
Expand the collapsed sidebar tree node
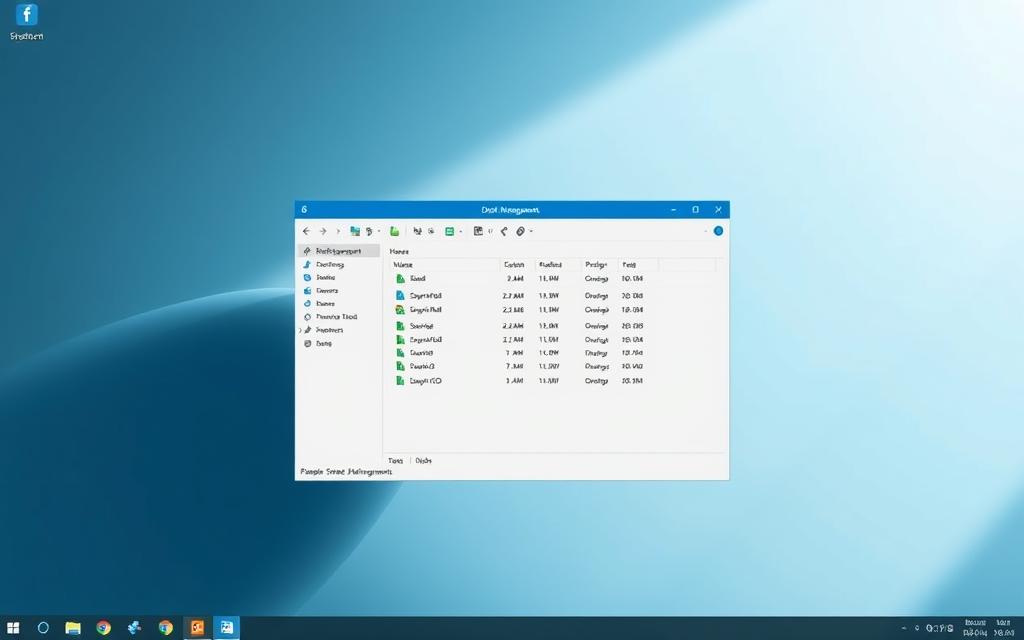pos(300,330)
